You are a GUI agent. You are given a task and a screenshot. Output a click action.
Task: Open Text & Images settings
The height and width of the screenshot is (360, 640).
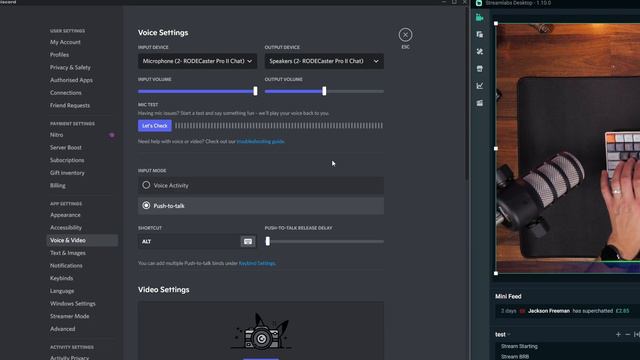(x=68, y=253)
